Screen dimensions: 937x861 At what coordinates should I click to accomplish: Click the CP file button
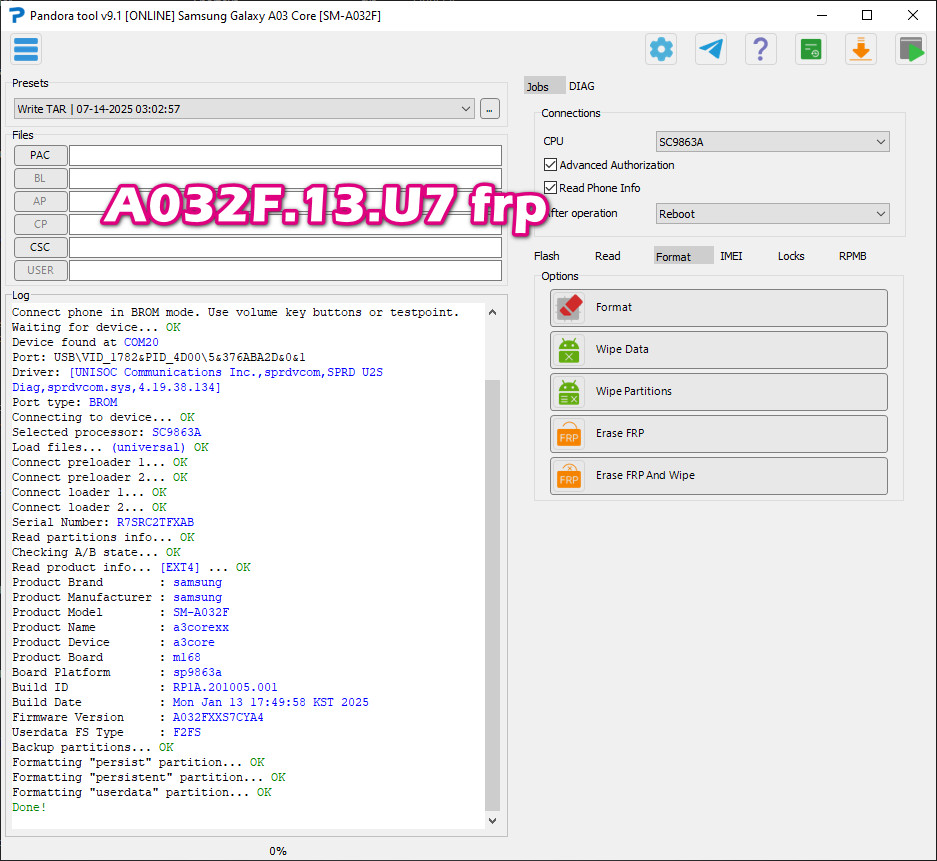tap(40, 224)
